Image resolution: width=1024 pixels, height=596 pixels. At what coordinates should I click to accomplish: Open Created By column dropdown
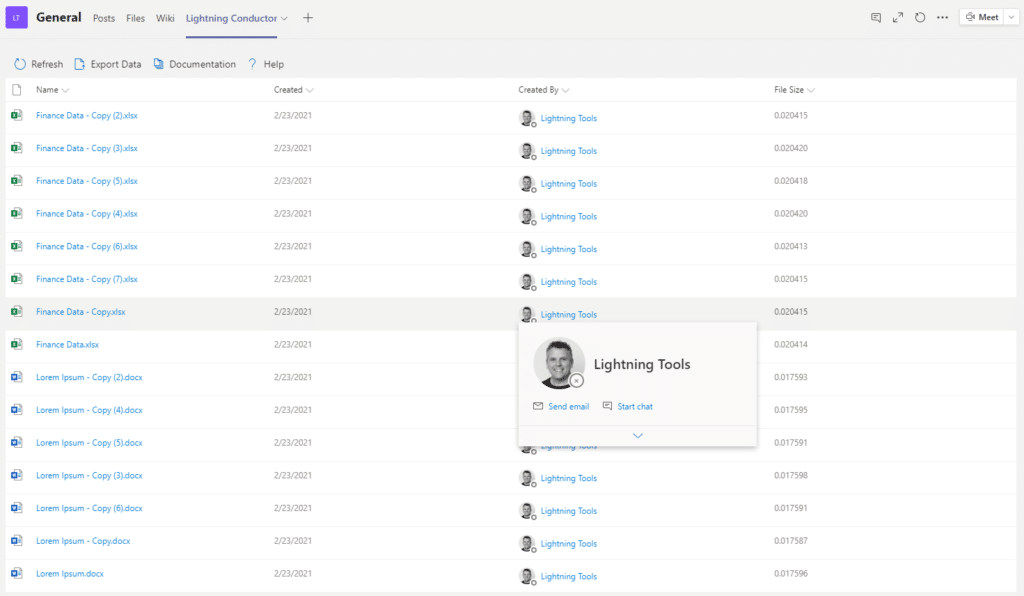click(566, 90)
